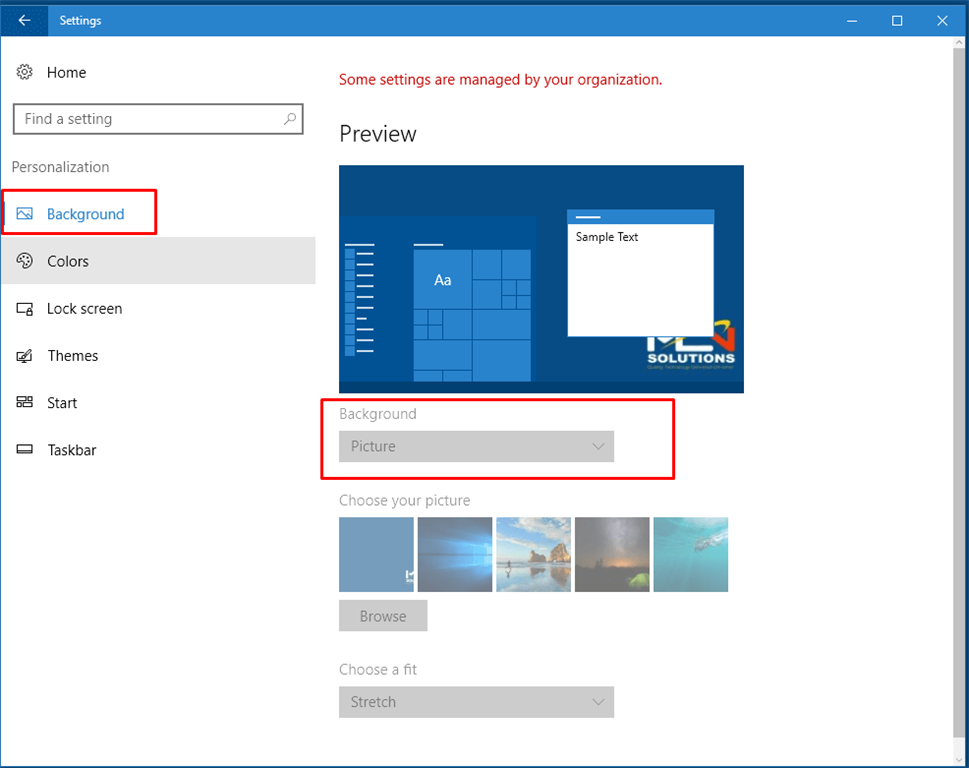969x768 pixels.
Task: Click the Home gear icon
Action: click(x=24, y=72)
